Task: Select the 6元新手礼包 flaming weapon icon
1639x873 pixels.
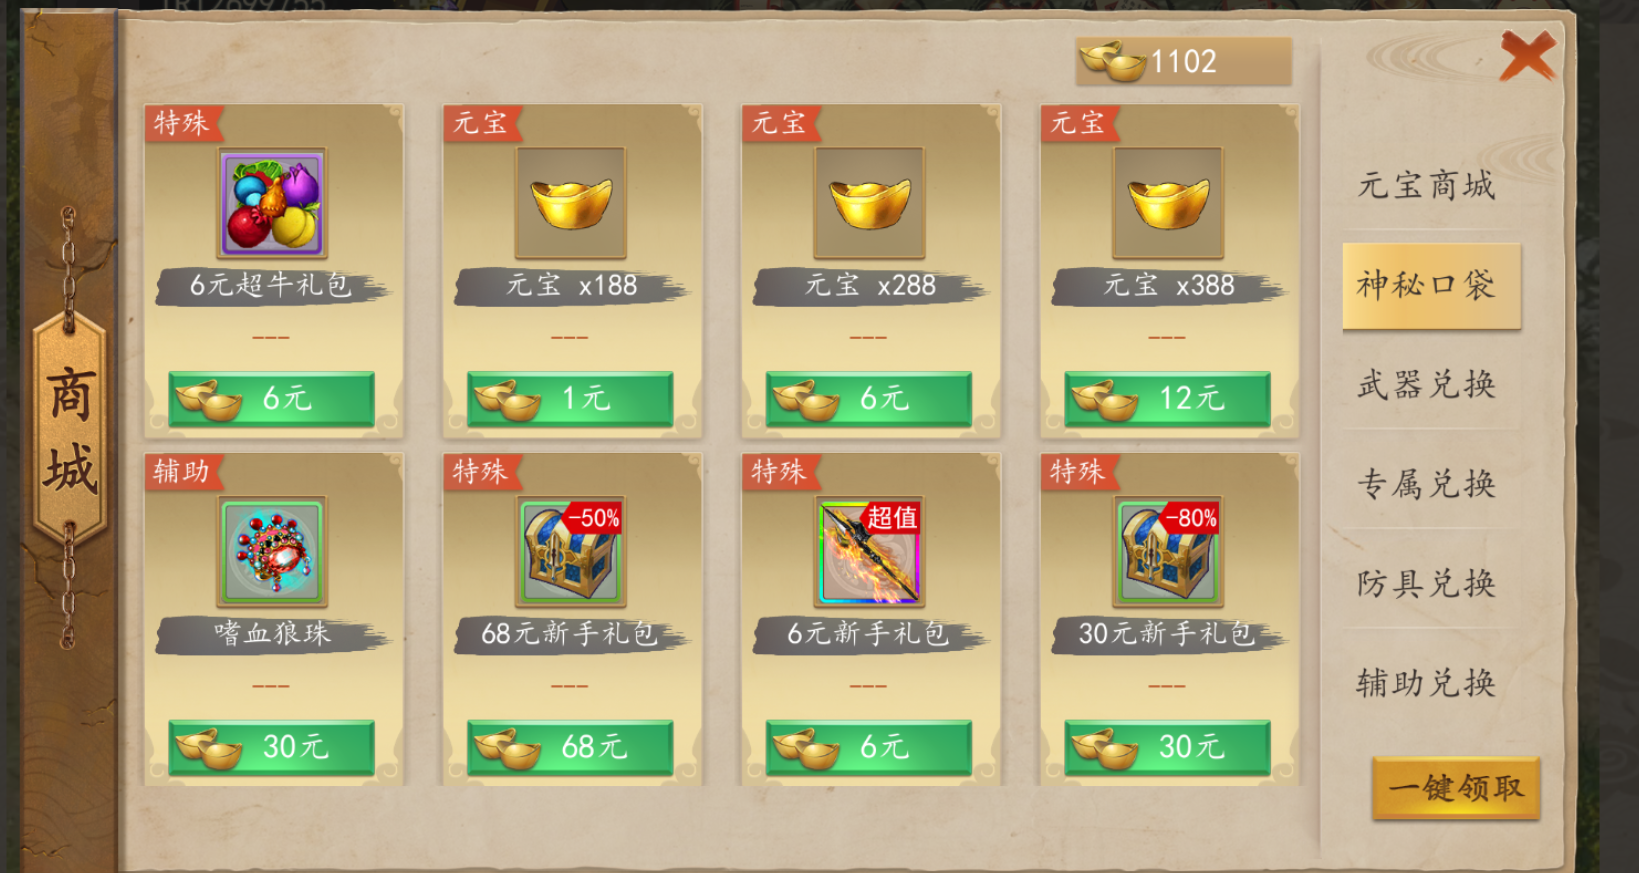Action: coord(869,552)
